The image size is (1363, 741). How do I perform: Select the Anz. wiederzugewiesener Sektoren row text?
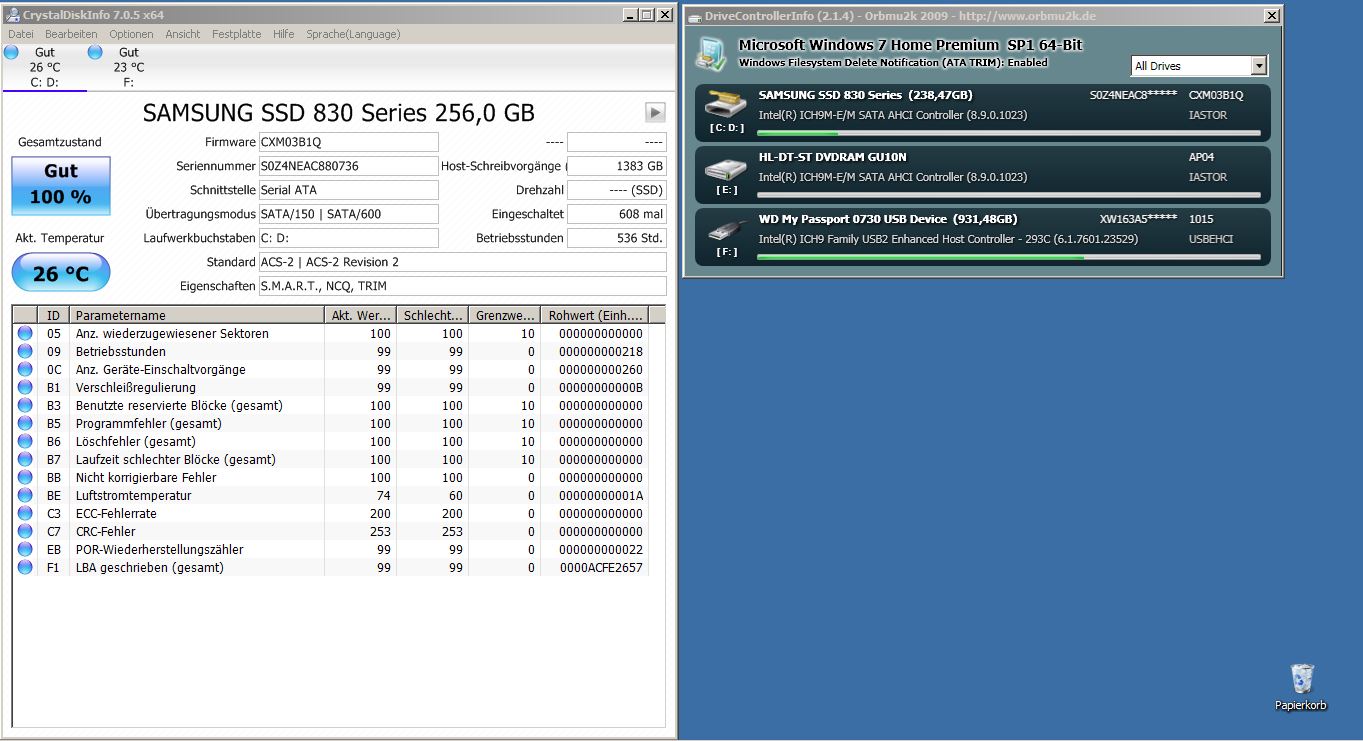pyautogui.click(x=172, y=333)
